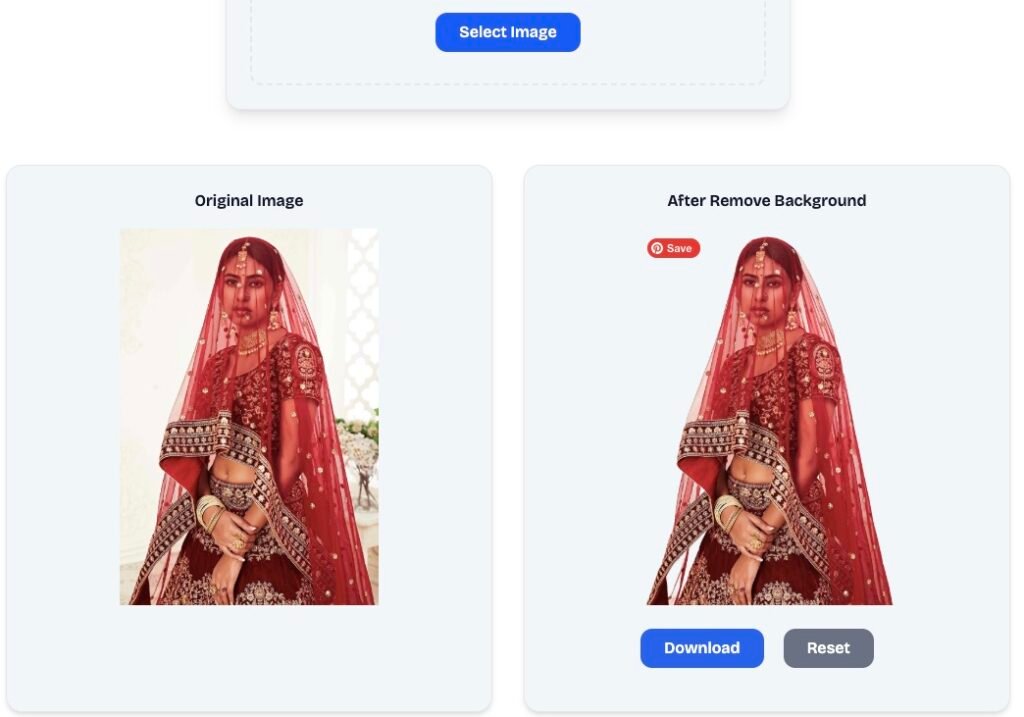Click the gold bangles in the original image
The image size is (1024, 717).
tap(209, 510)
